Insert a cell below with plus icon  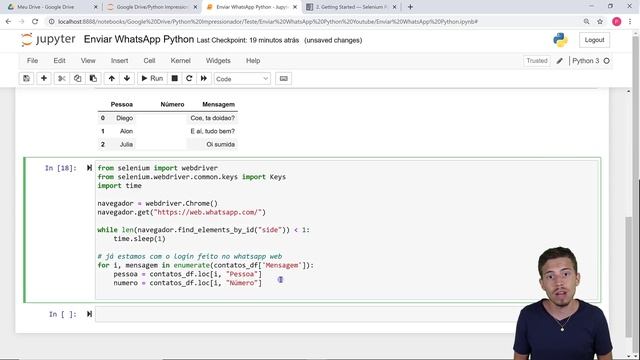(44, 78)
